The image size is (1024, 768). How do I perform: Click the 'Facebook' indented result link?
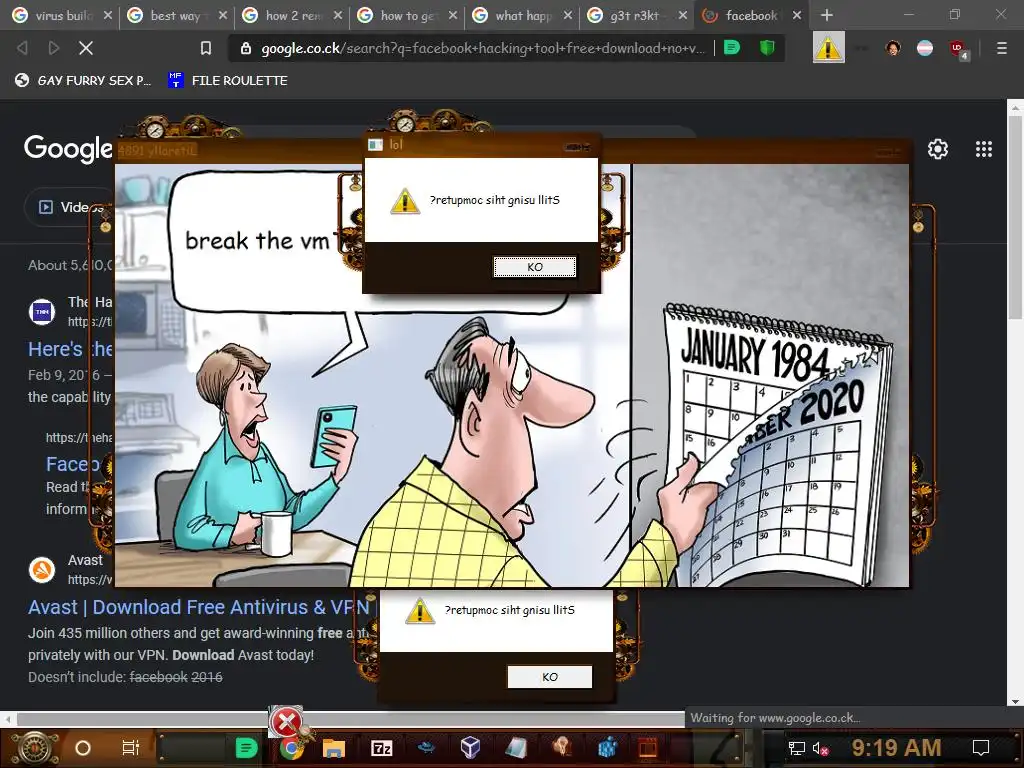tap(72, 464)
